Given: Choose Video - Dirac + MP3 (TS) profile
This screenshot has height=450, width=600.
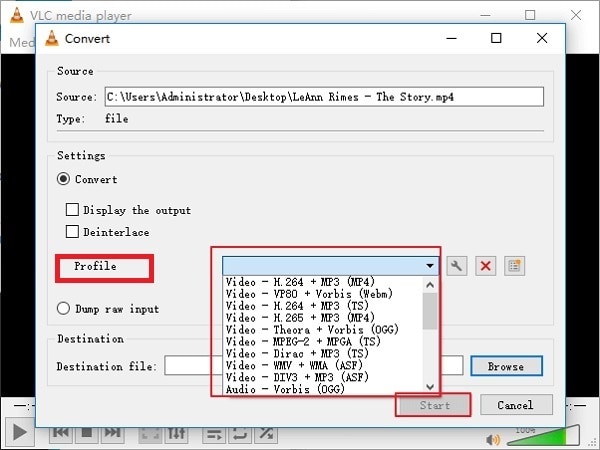Looking at the screenshot, I should pyautogui.click(x=322, y=354).
